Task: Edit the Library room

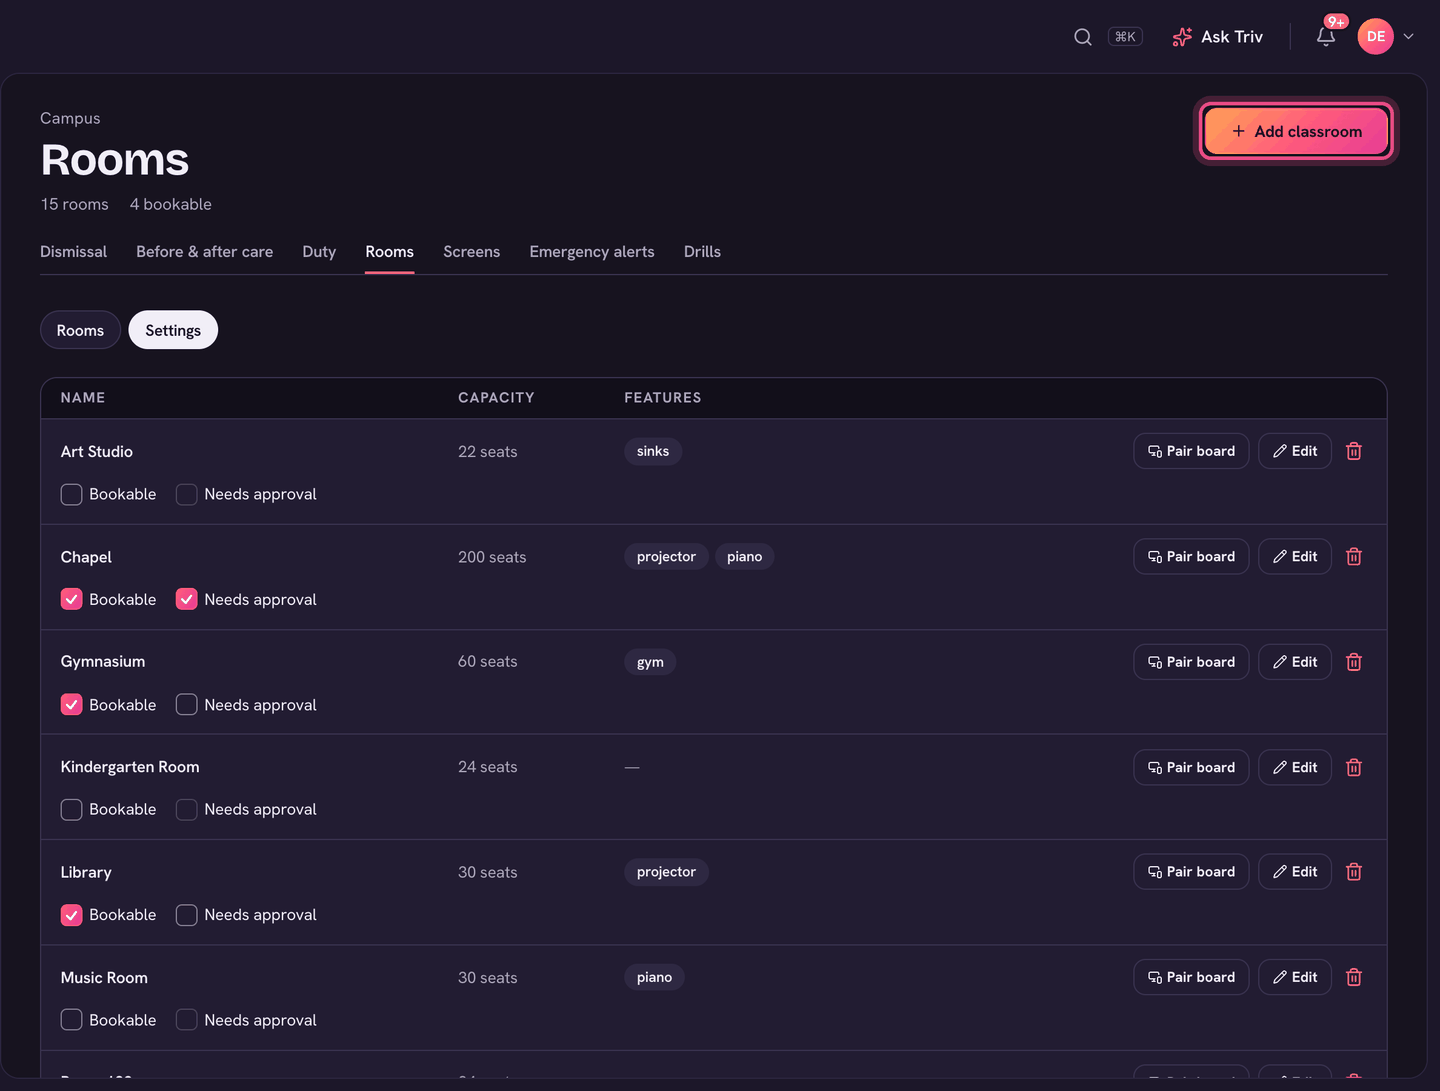Action: pos(1295,872)
